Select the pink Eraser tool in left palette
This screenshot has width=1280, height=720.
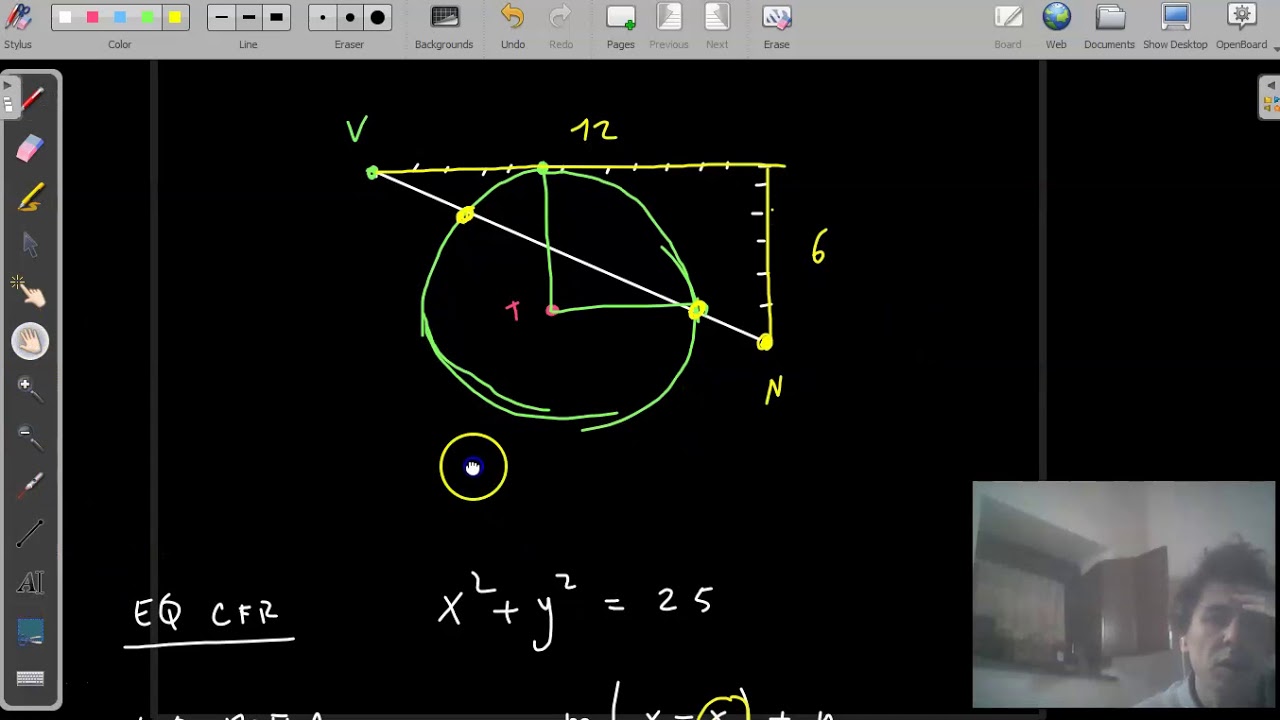click(x=30, y=148)
